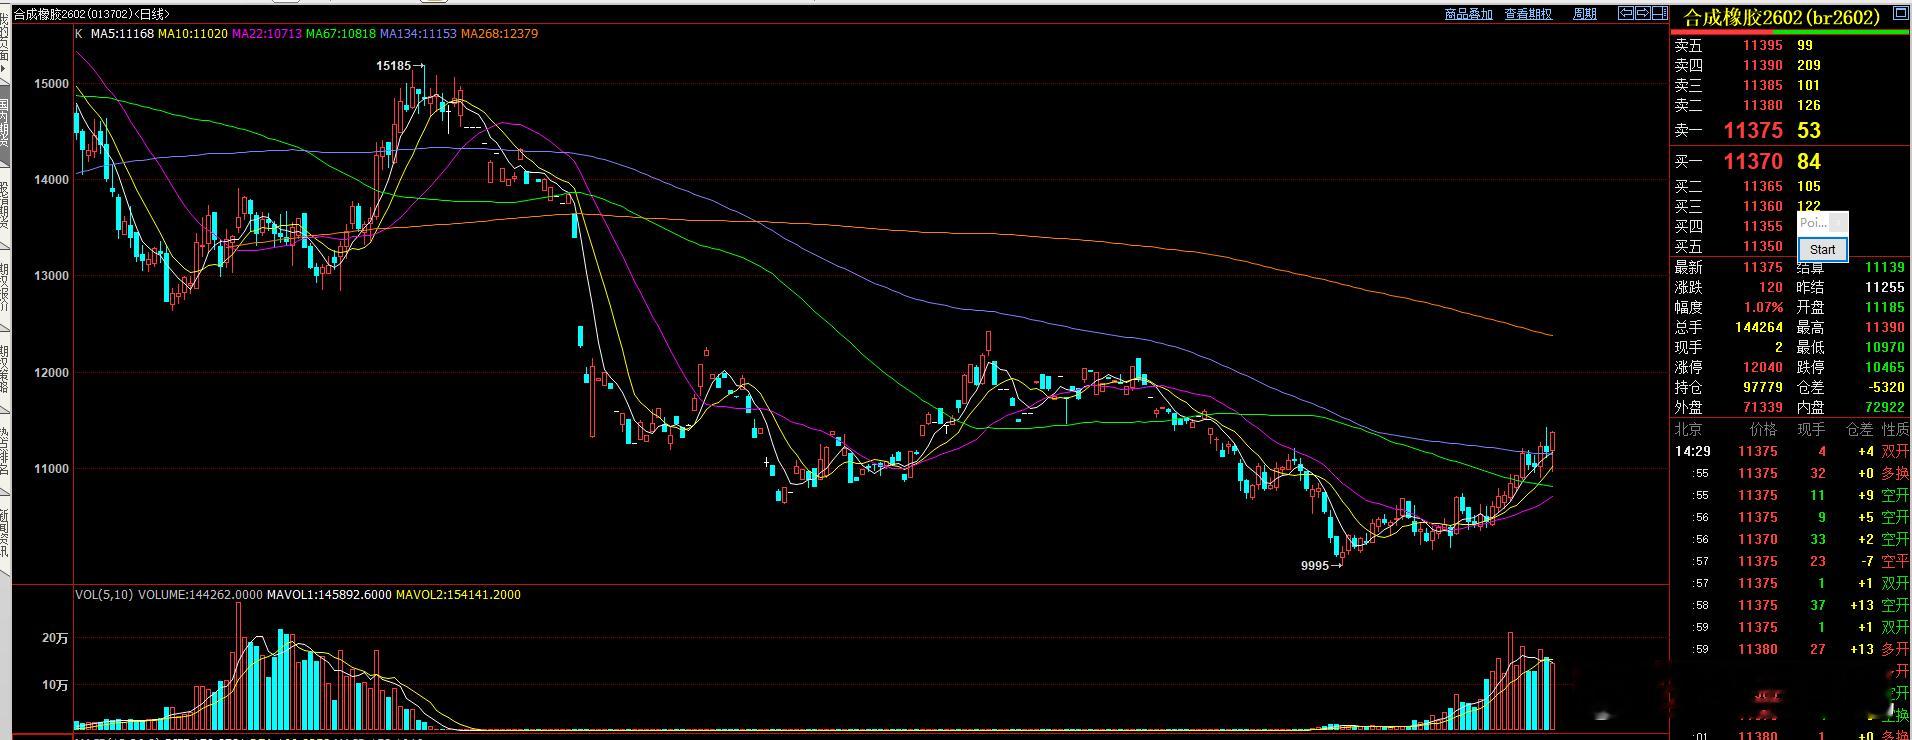Click the 卖四 price 11390

[x=1762, y=65]
